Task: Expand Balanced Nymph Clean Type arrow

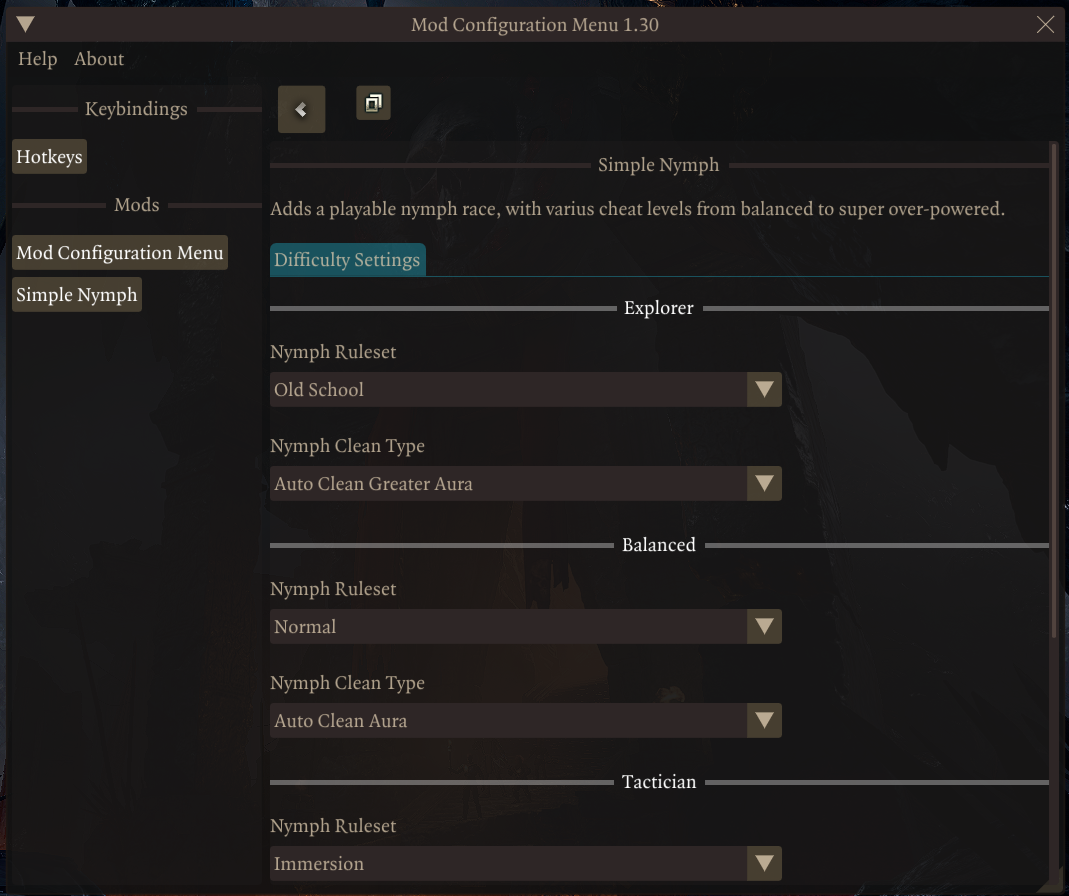Action: [764, 721]
